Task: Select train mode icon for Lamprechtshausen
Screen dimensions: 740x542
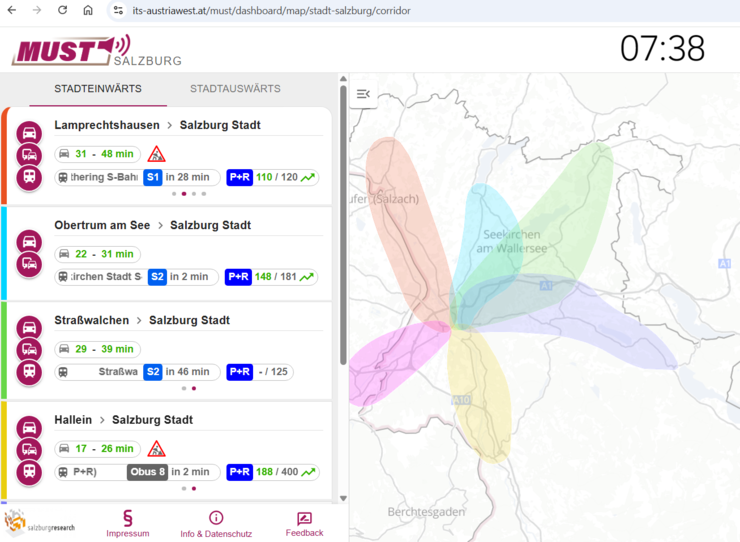Action: click(x=29, y=177)
